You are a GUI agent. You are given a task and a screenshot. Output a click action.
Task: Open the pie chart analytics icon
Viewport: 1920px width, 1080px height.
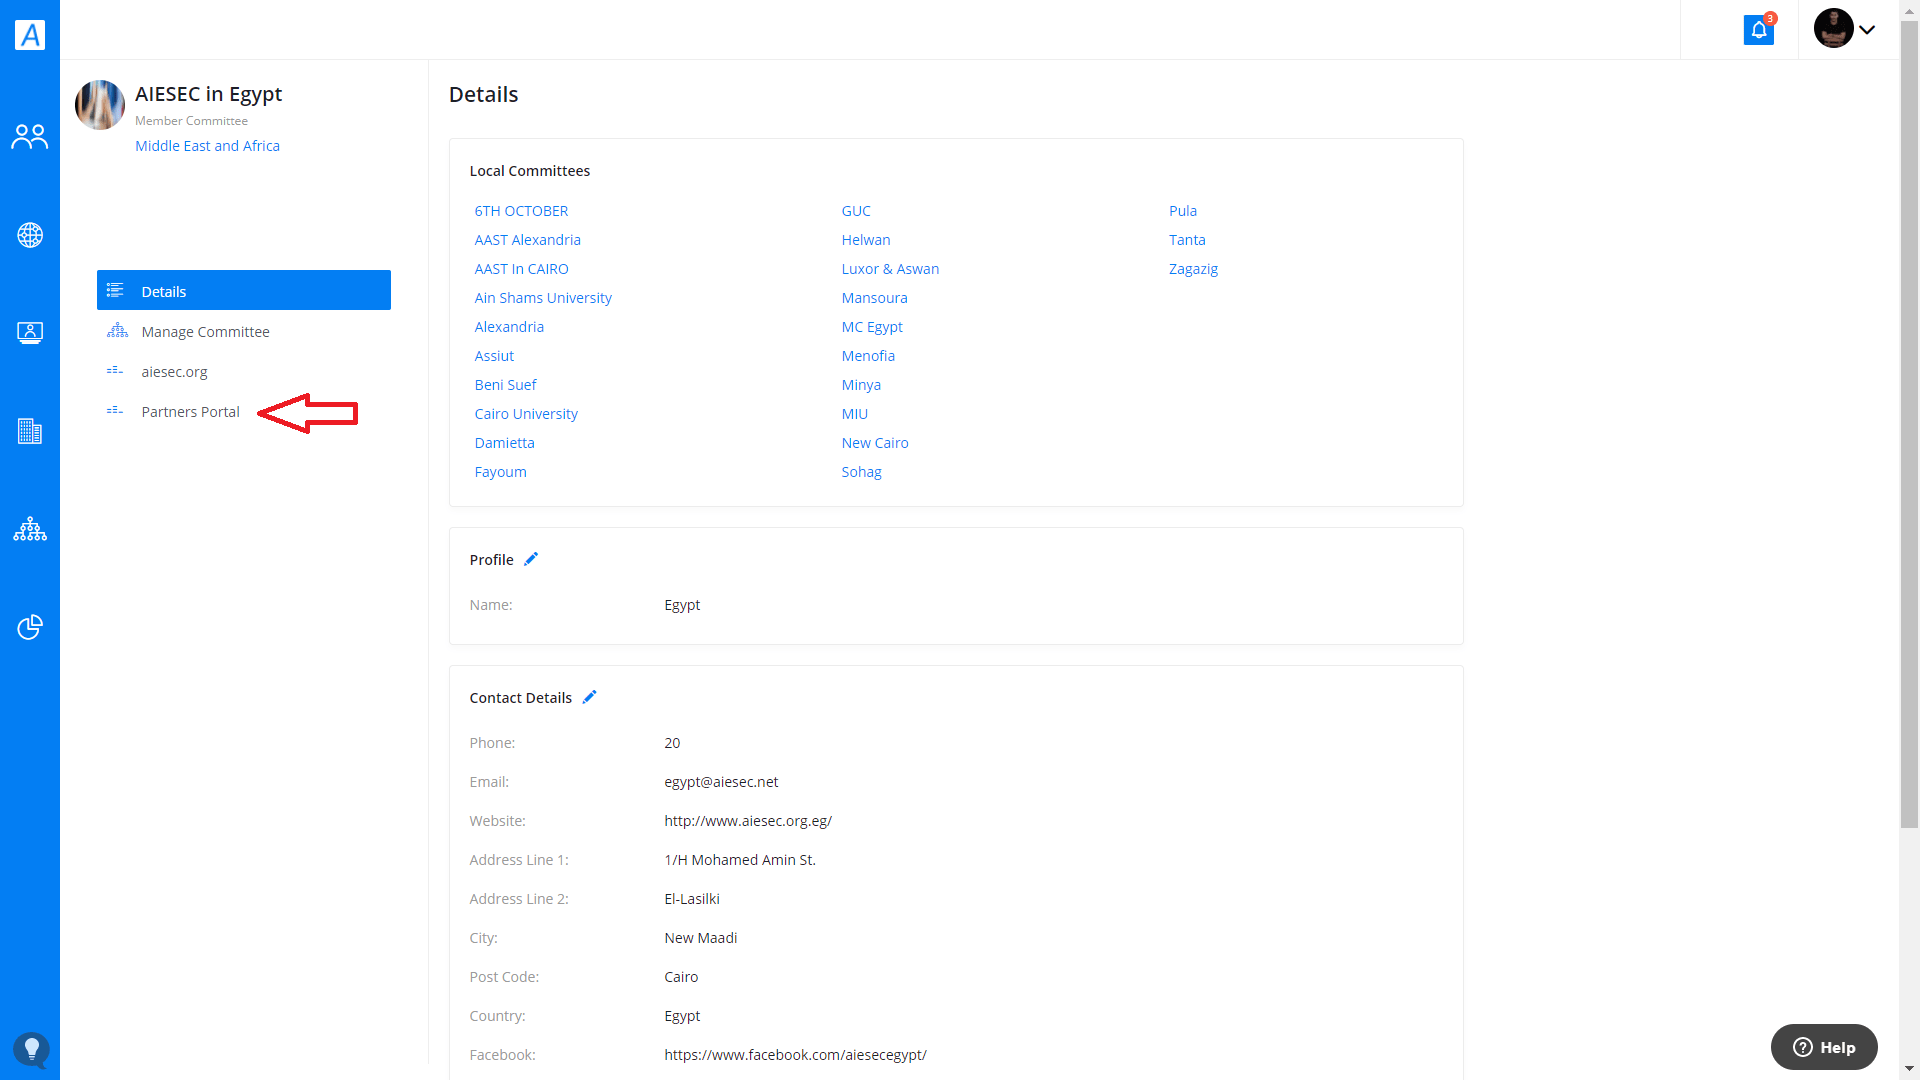30,627
